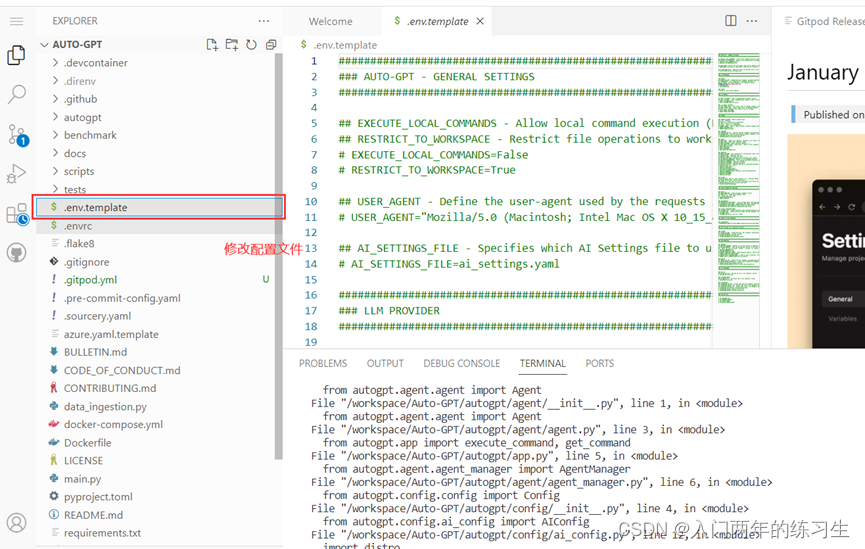Click line 7 EXECUTE_LOCAL_COMMANDS=False
Screen dimensions: 865x549
coord(434,154)
